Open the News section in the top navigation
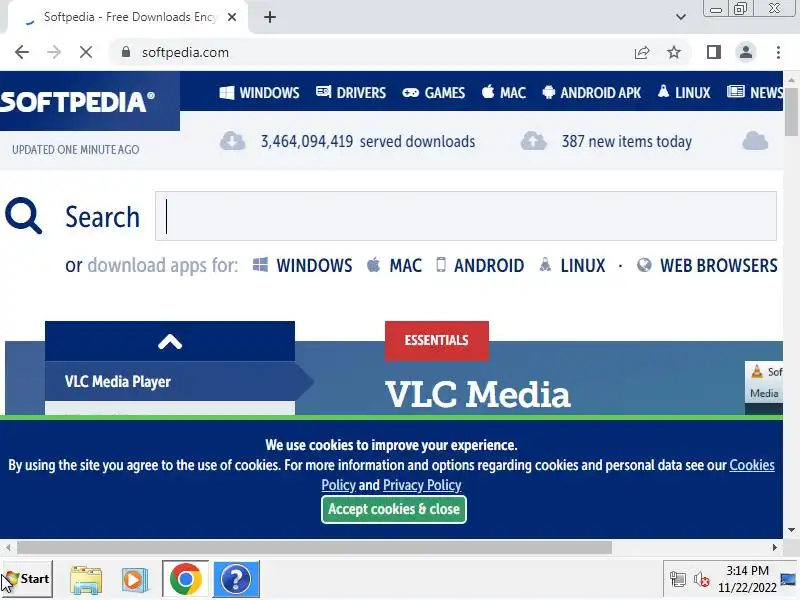This screenshot has width=800, height=600. (755, 92)
